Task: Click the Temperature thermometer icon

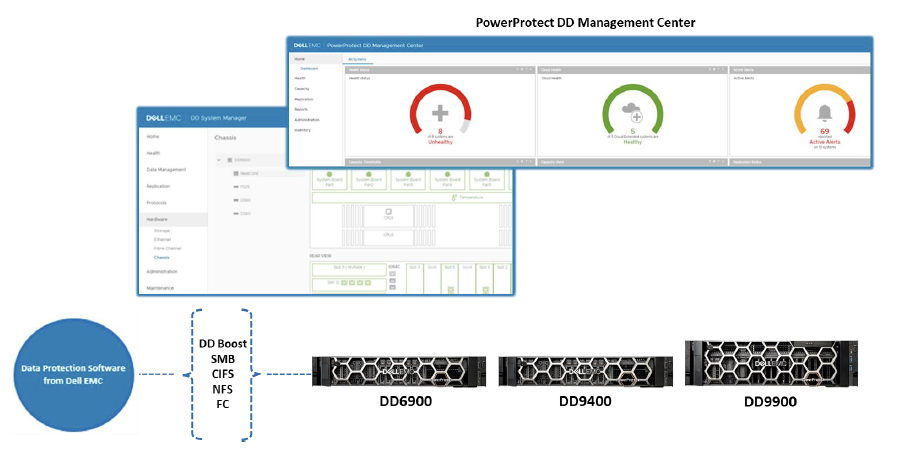Action: (454, 198)
